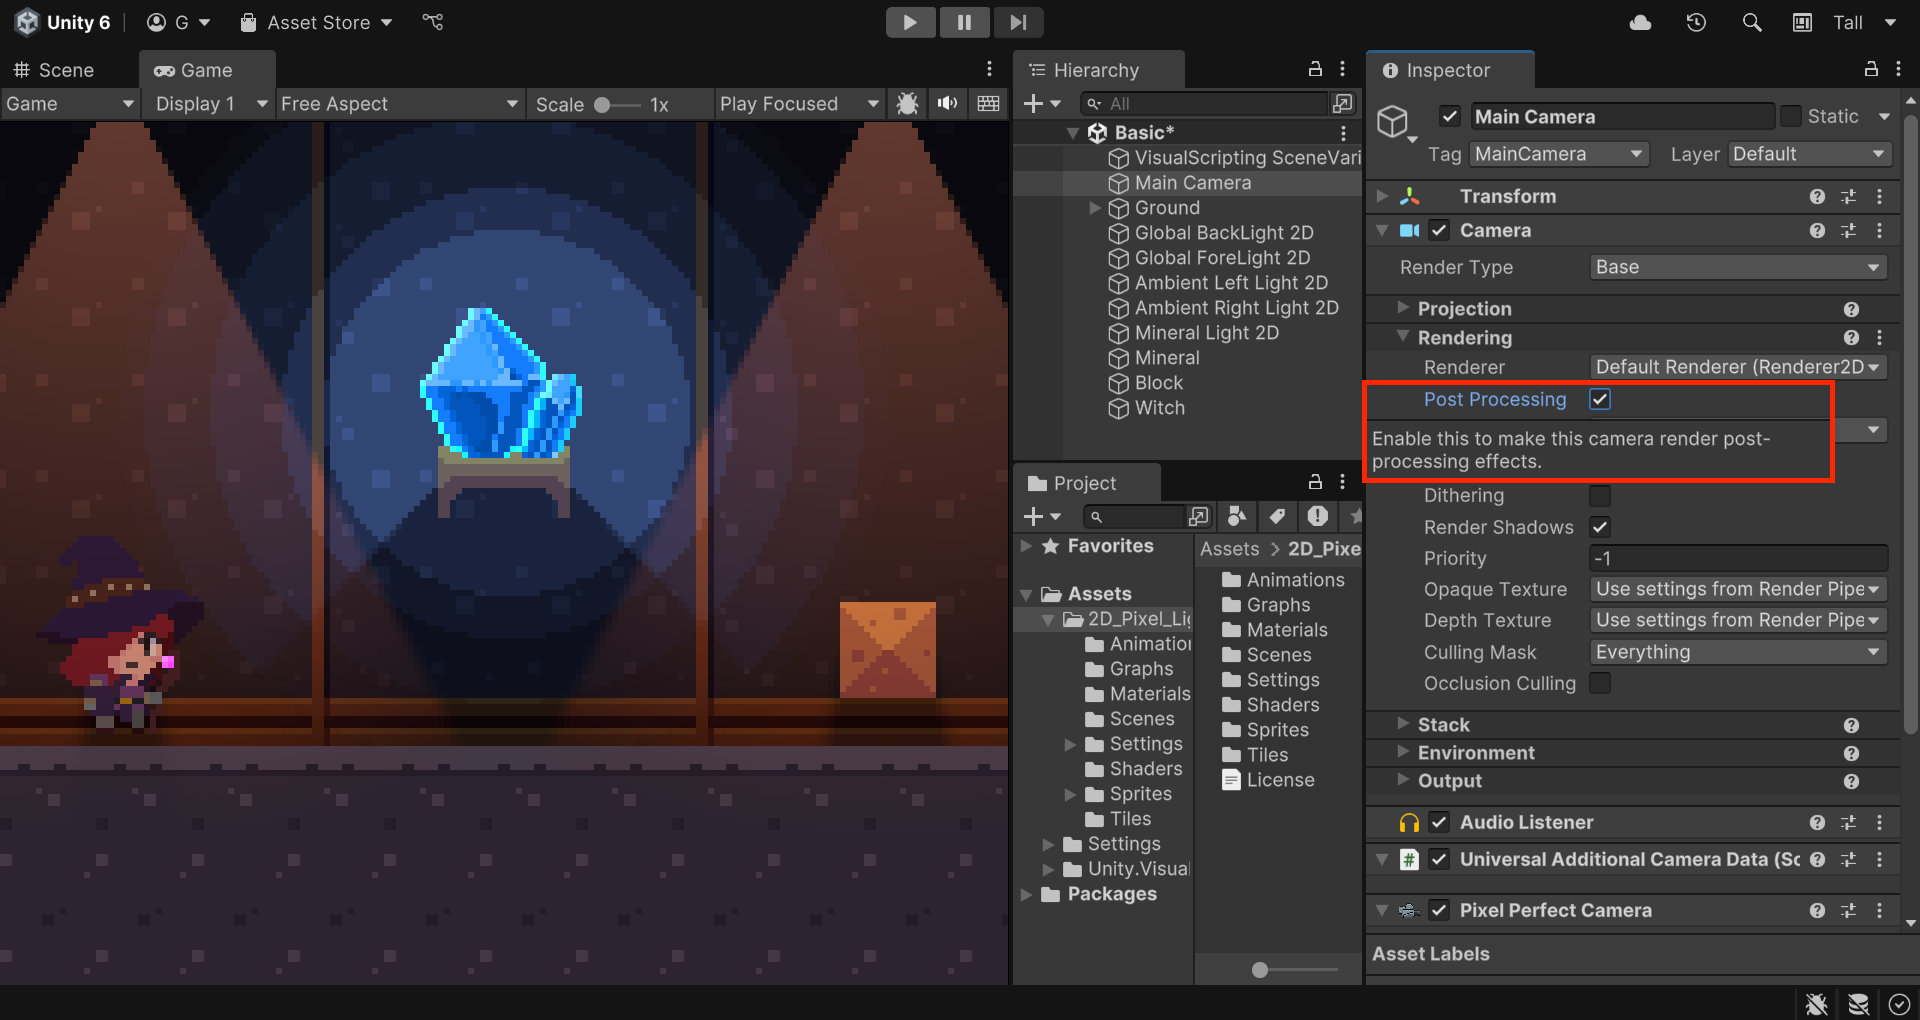Toggle the Game view Stats icon
The height and width of the screenshot is (1020, 1920).
coord(988,104)
